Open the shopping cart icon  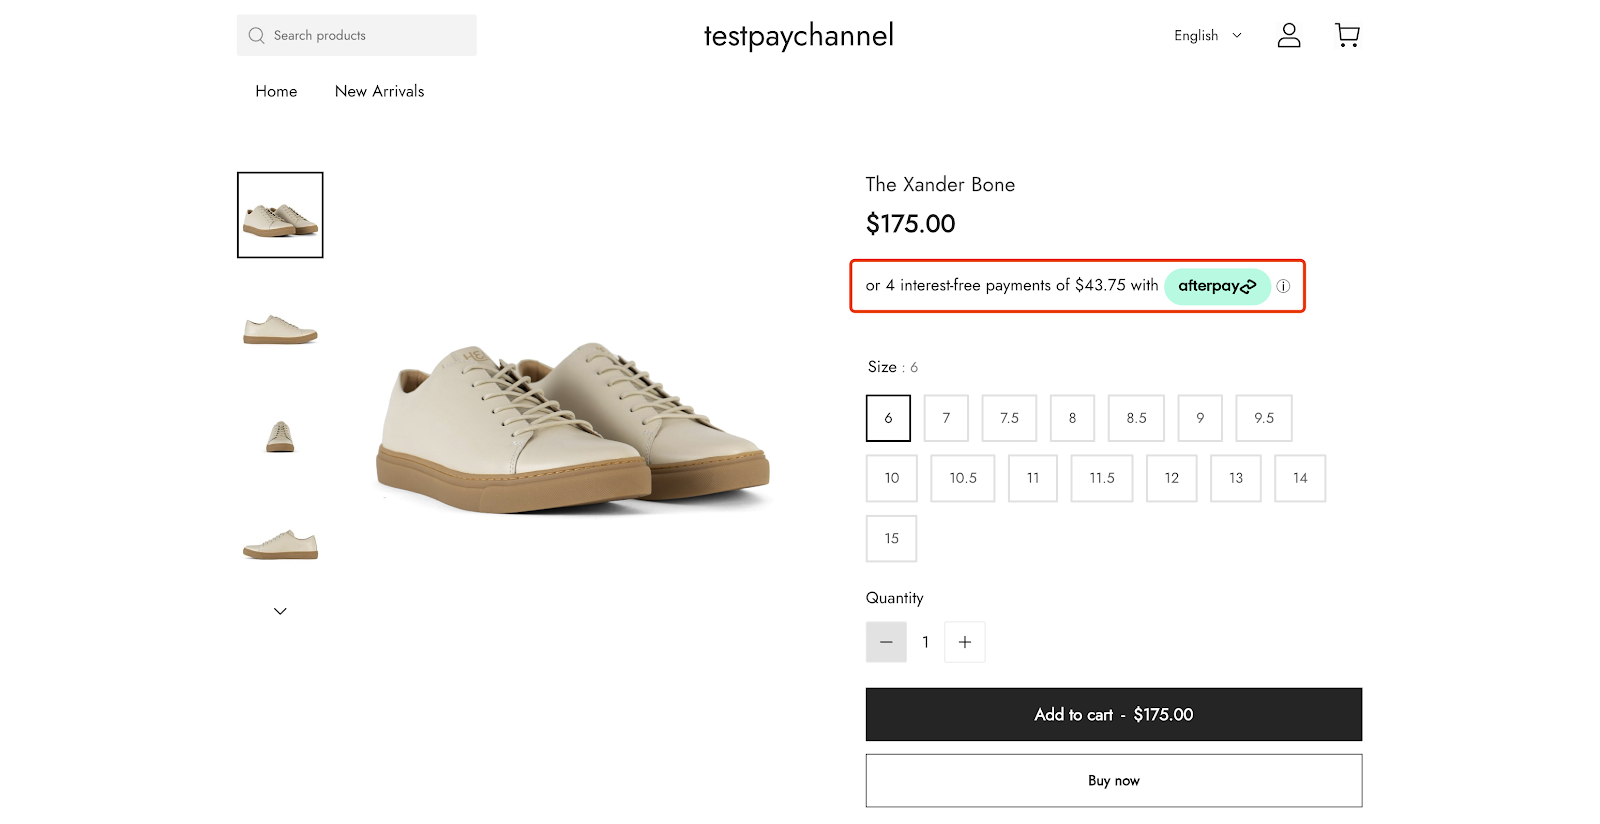click(1347, 36)
